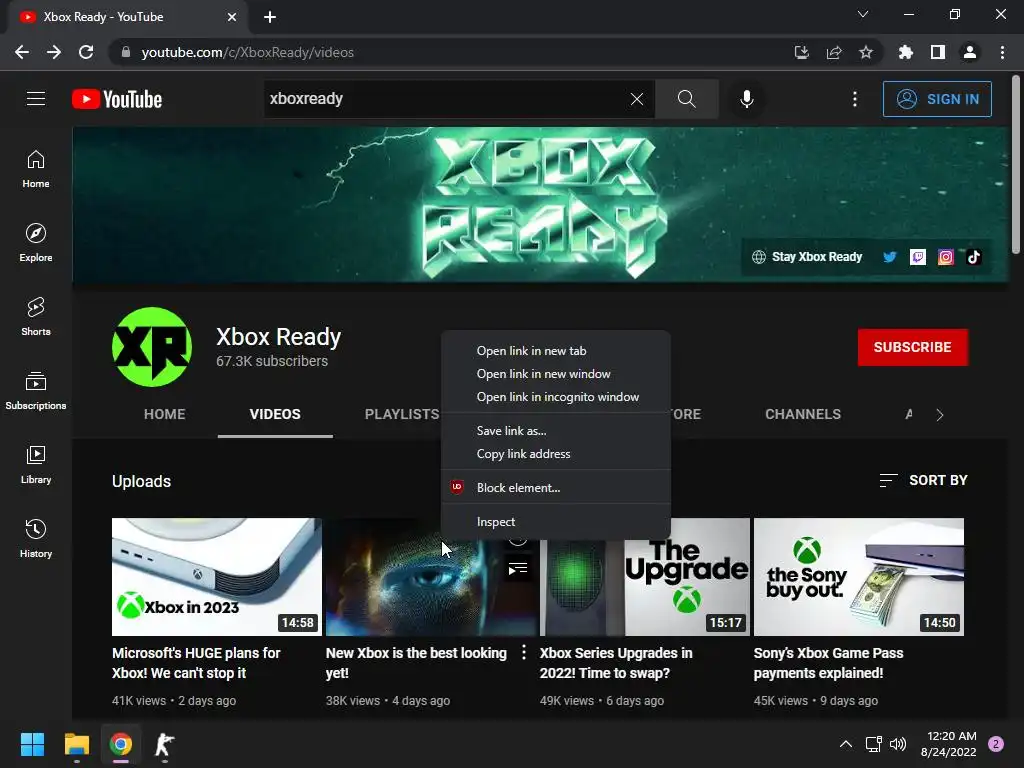The width and height of the screenshot is (1024, 768).
Task: Open File Explorer from taskbar
Action: click(76, 744)
